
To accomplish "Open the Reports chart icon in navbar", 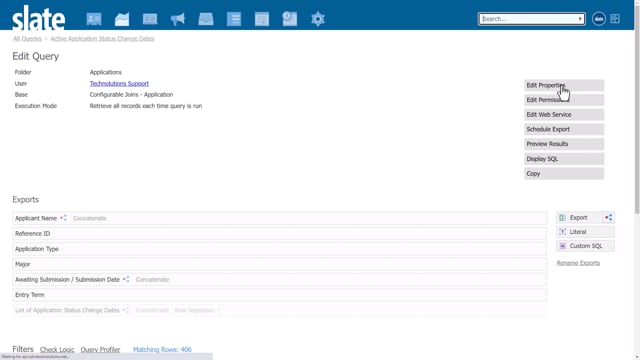I will (x=122, y=19).
